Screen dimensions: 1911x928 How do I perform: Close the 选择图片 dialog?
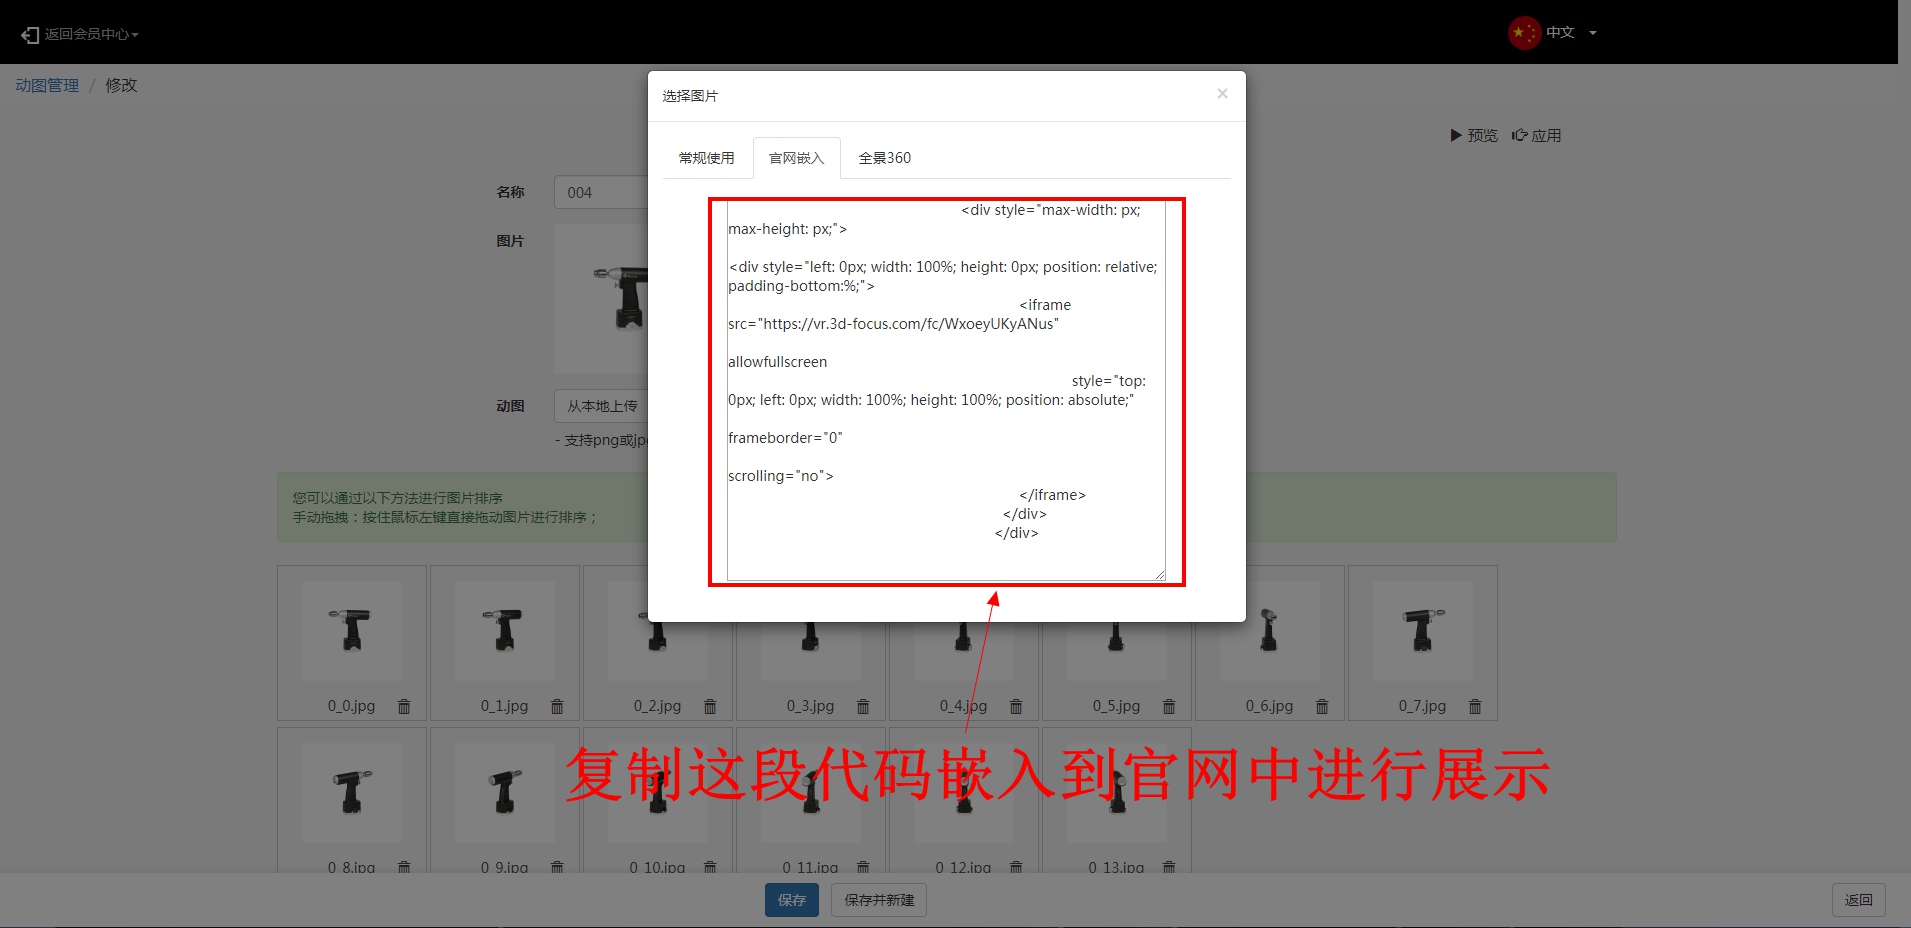(1222, 94)
